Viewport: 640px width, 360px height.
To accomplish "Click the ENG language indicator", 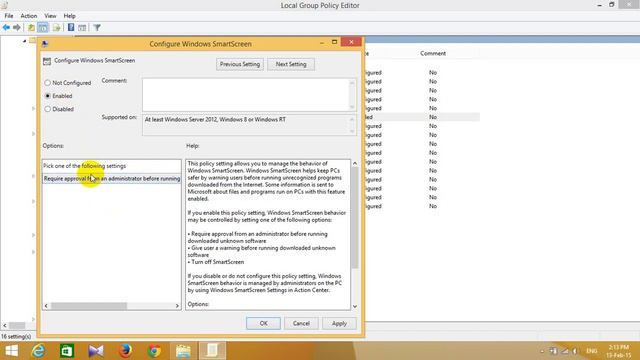I will pyautogui.click(x=591, y=351).
